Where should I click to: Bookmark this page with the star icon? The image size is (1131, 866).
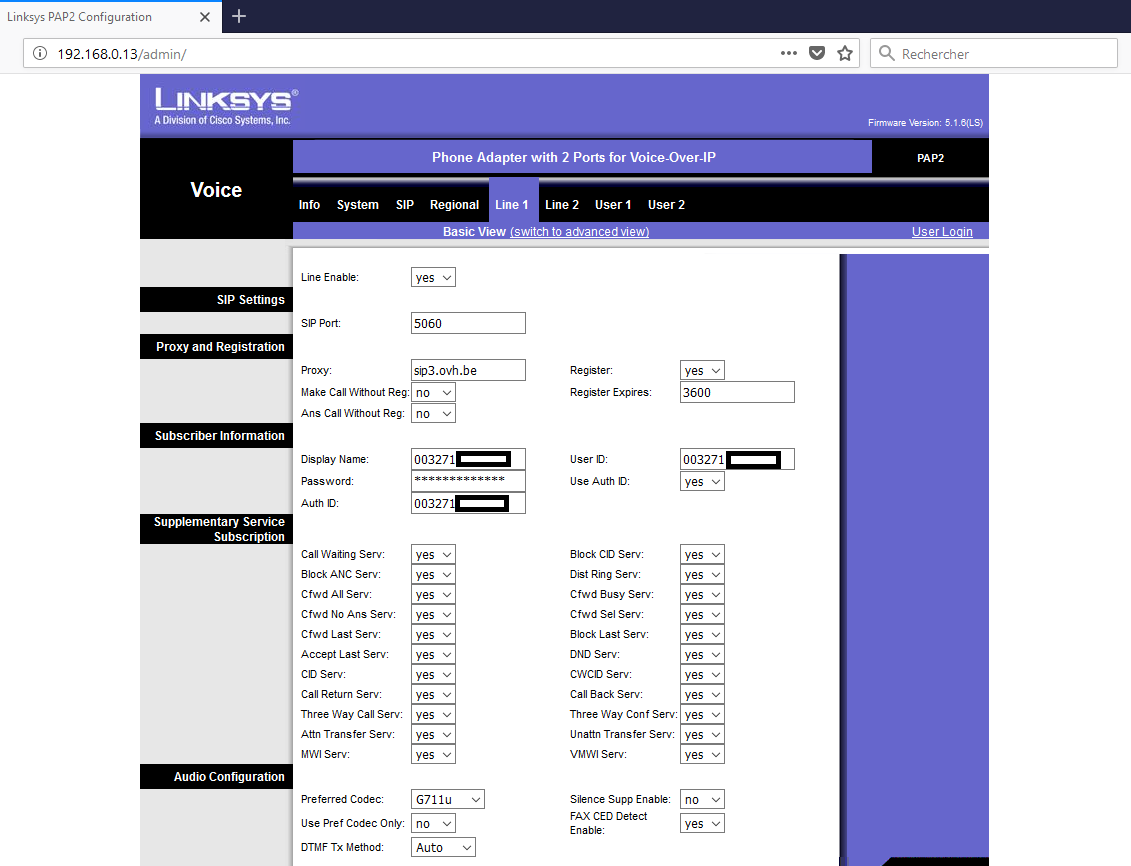coord(845,54)
